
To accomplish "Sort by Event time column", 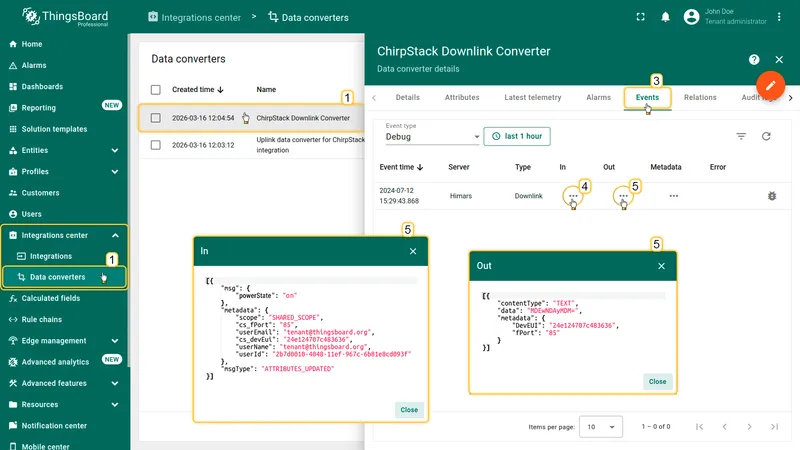I will point(402,167).
